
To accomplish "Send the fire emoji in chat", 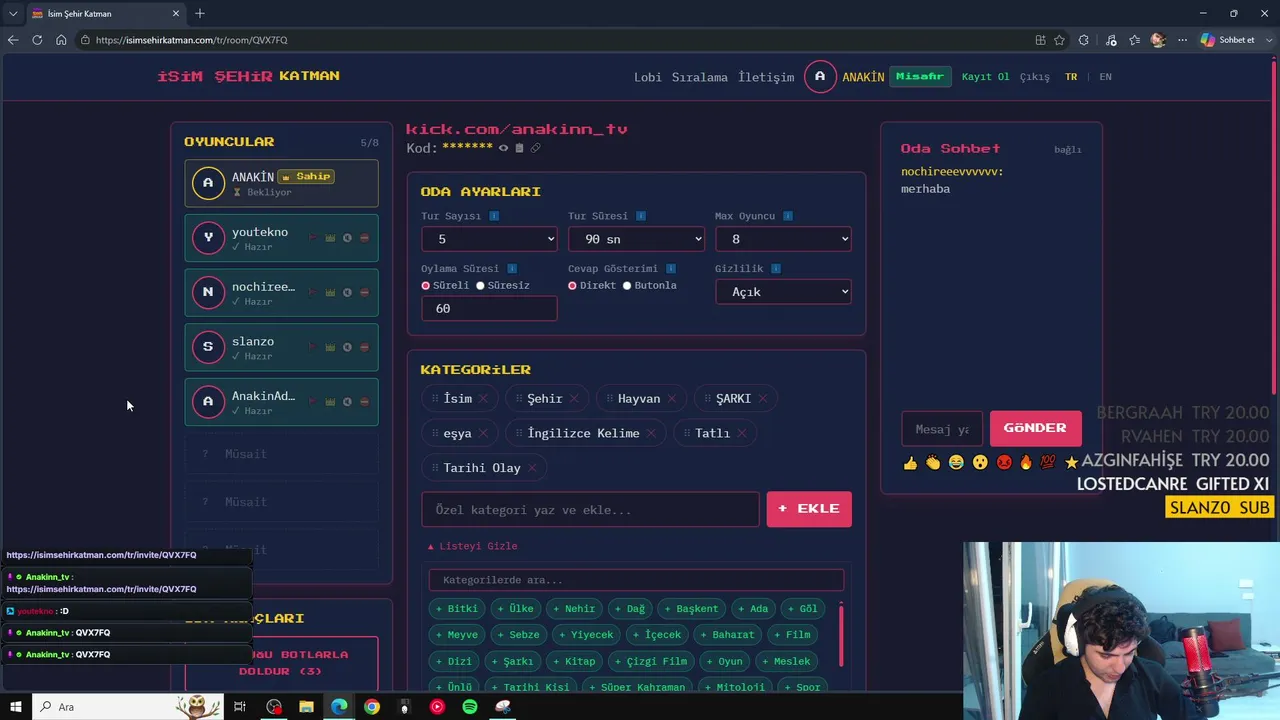I will pos(1026,463).
